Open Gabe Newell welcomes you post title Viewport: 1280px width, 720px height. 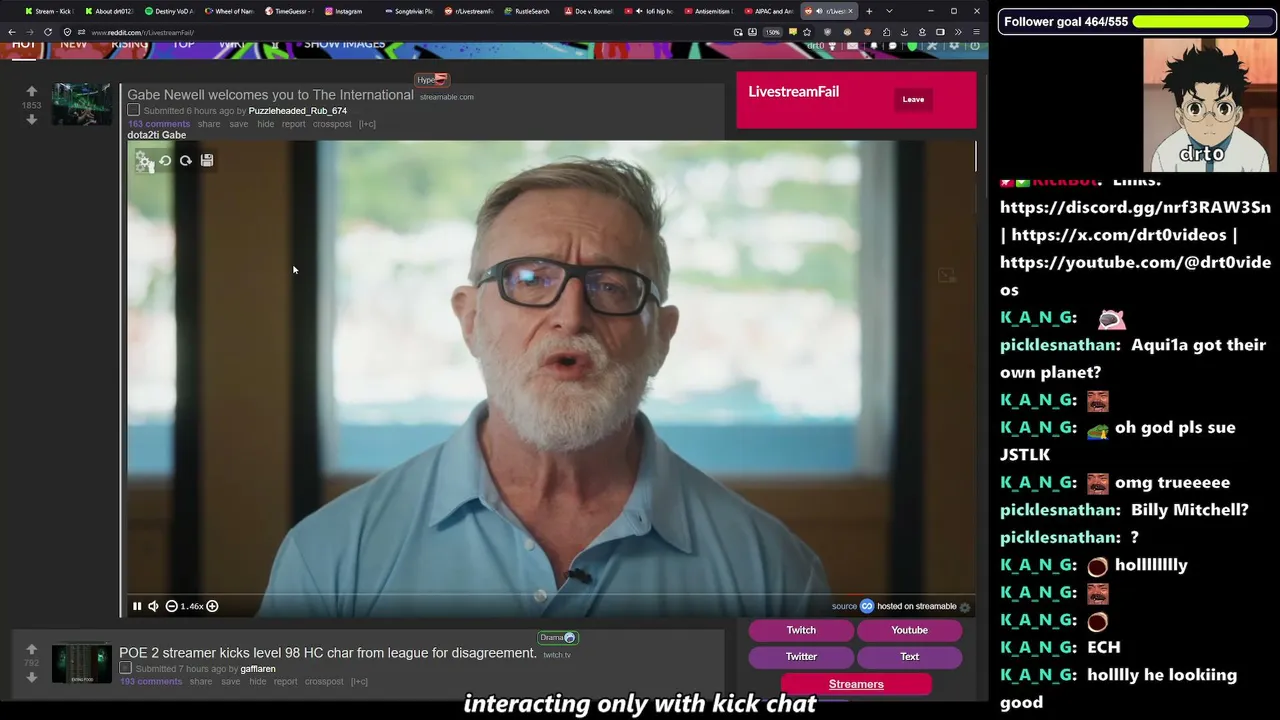(x=270, y=95)
